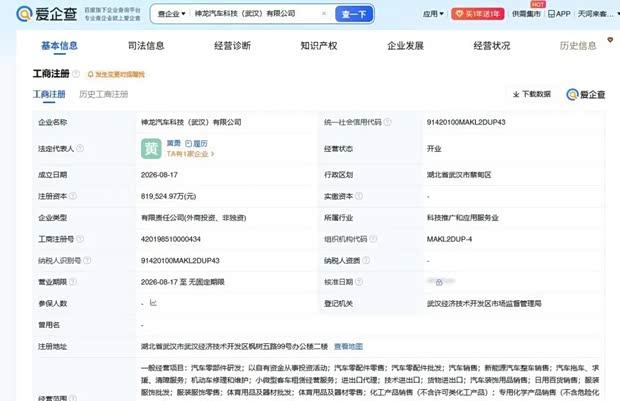This screenshot has width=620, height=401.
Task: Click the organization code MAKL2DUP-4
Action: point(449,239)
